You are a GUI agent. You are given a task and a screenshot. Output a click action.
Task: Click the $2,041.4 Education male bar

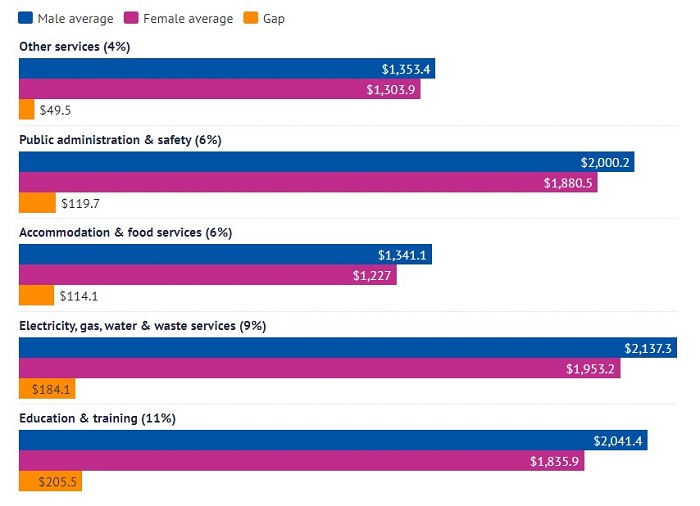(x=333, y=440)
